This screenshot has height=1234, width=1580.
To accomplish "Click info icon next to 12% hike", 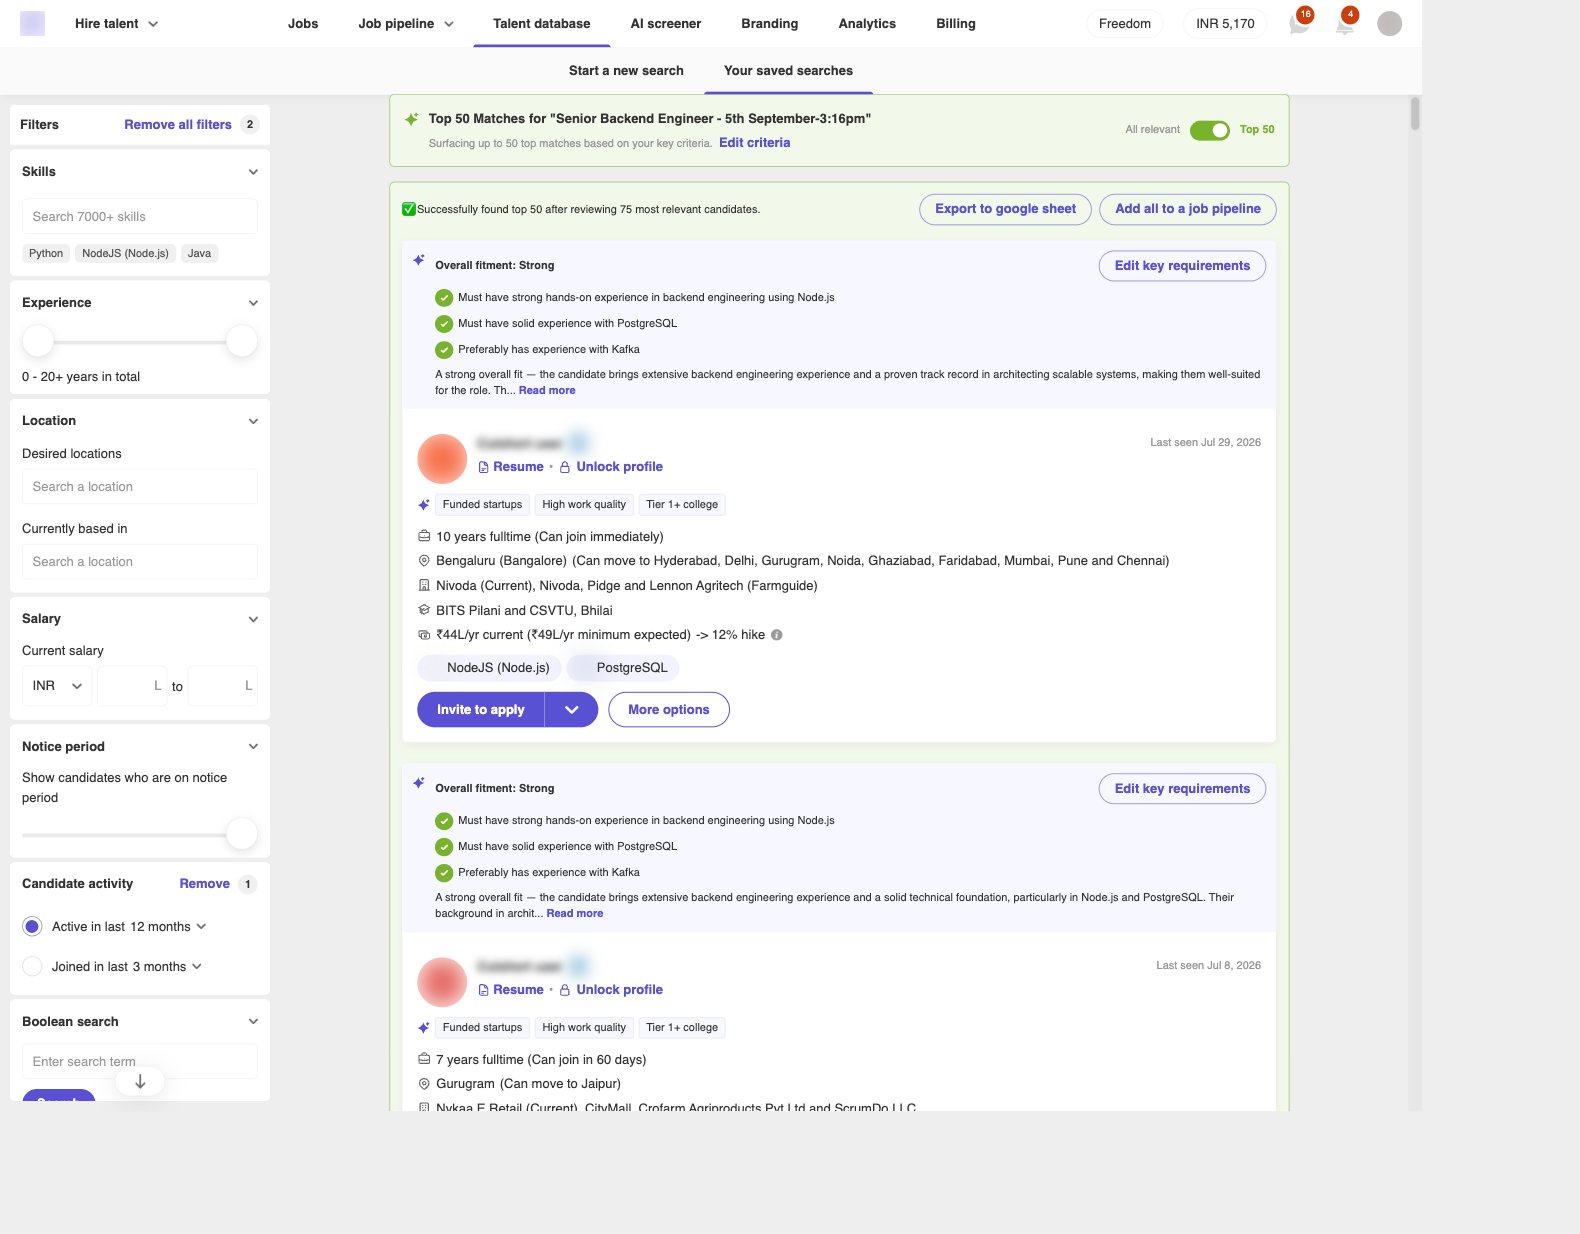I will click(x=777, y=635).
